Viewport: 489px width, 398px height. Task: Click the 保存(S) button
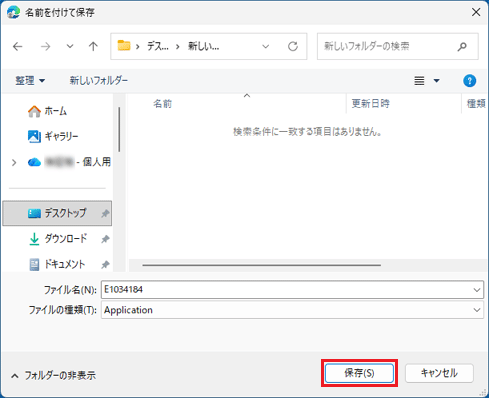(x=359, y=373)
